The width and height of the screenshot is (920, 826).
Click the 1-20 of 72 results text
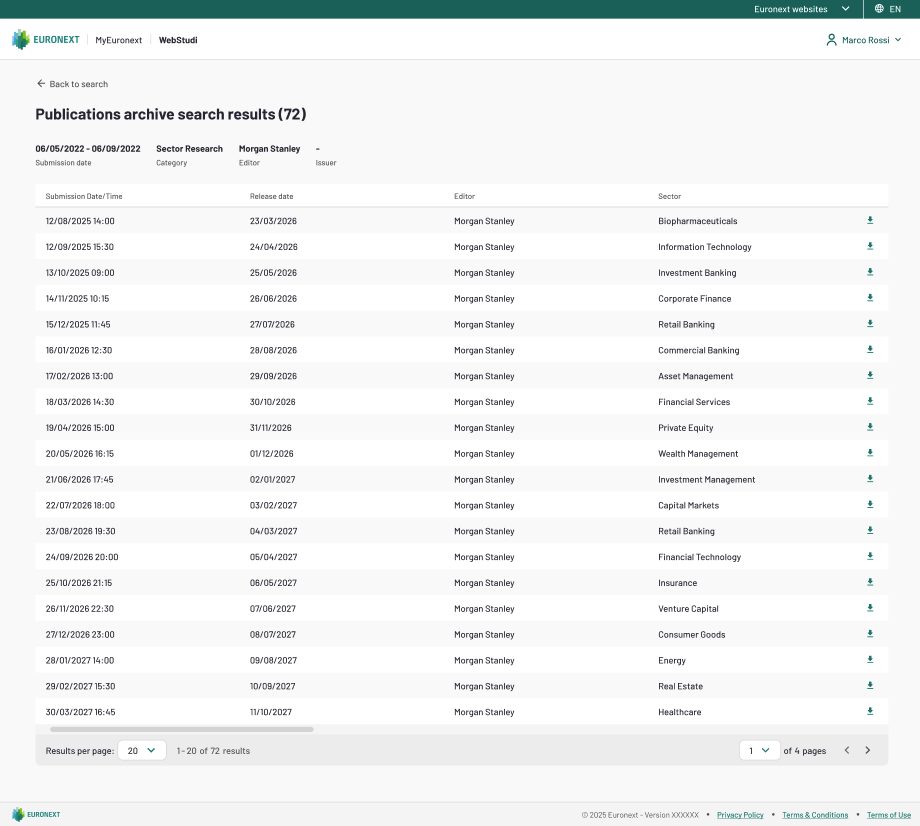pos(213,750)
